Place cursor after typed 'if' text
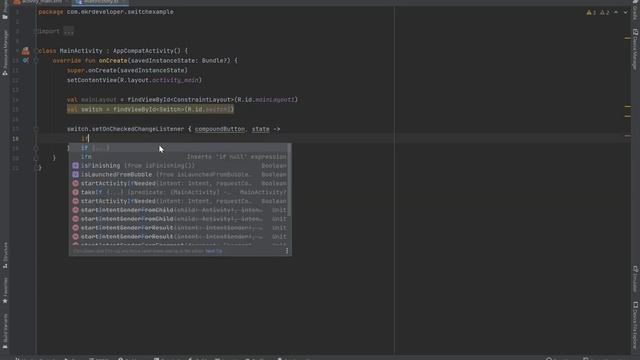The width and height of the screenshot is (640, 360). click(89, 139)
